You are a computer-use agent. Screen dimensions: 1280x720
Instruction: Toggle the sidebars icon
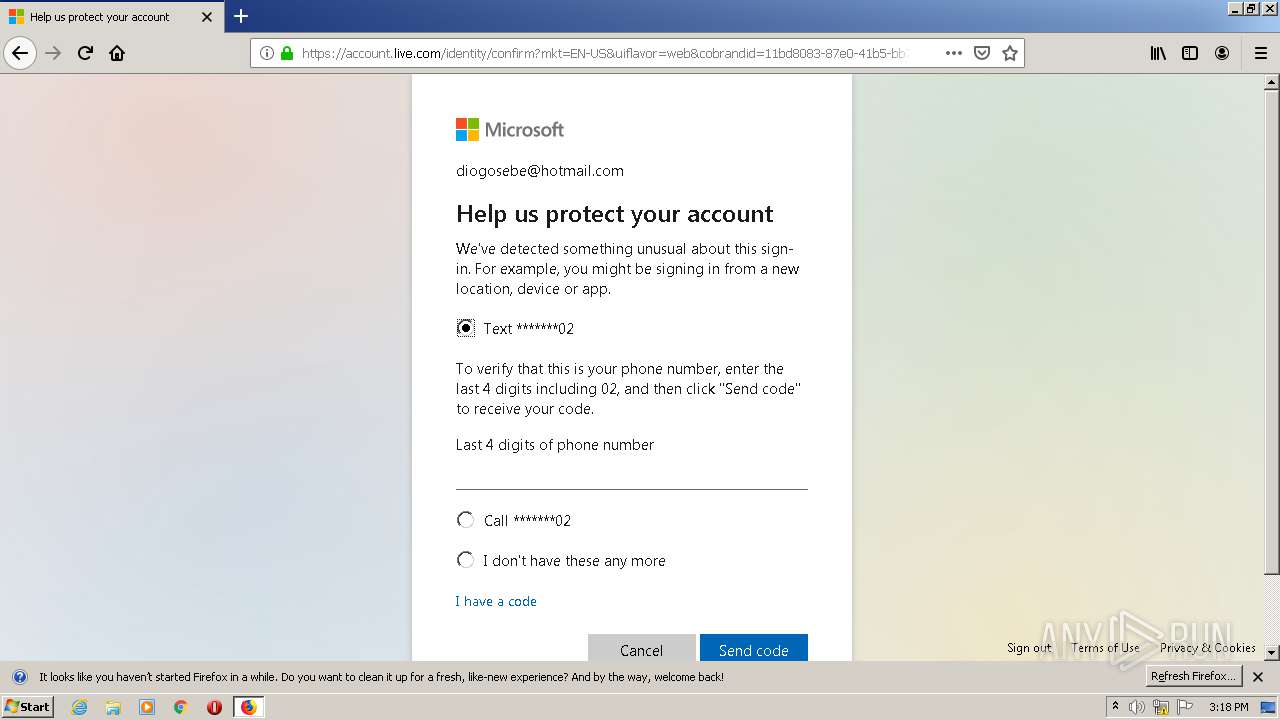(x=1190, y=53)
